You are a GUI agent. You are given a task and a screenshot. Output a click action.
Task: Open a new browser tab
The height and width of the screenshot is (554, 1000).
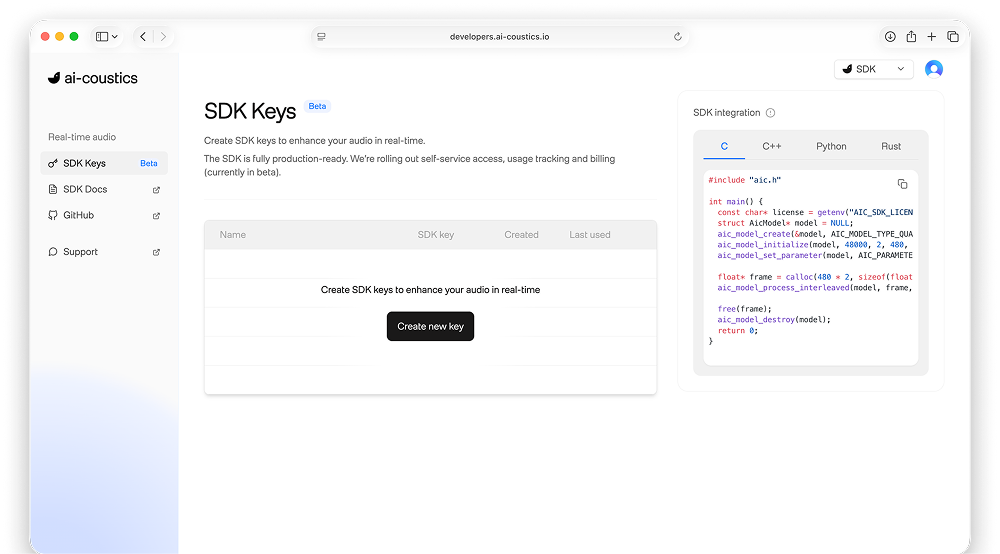point(932,37)
